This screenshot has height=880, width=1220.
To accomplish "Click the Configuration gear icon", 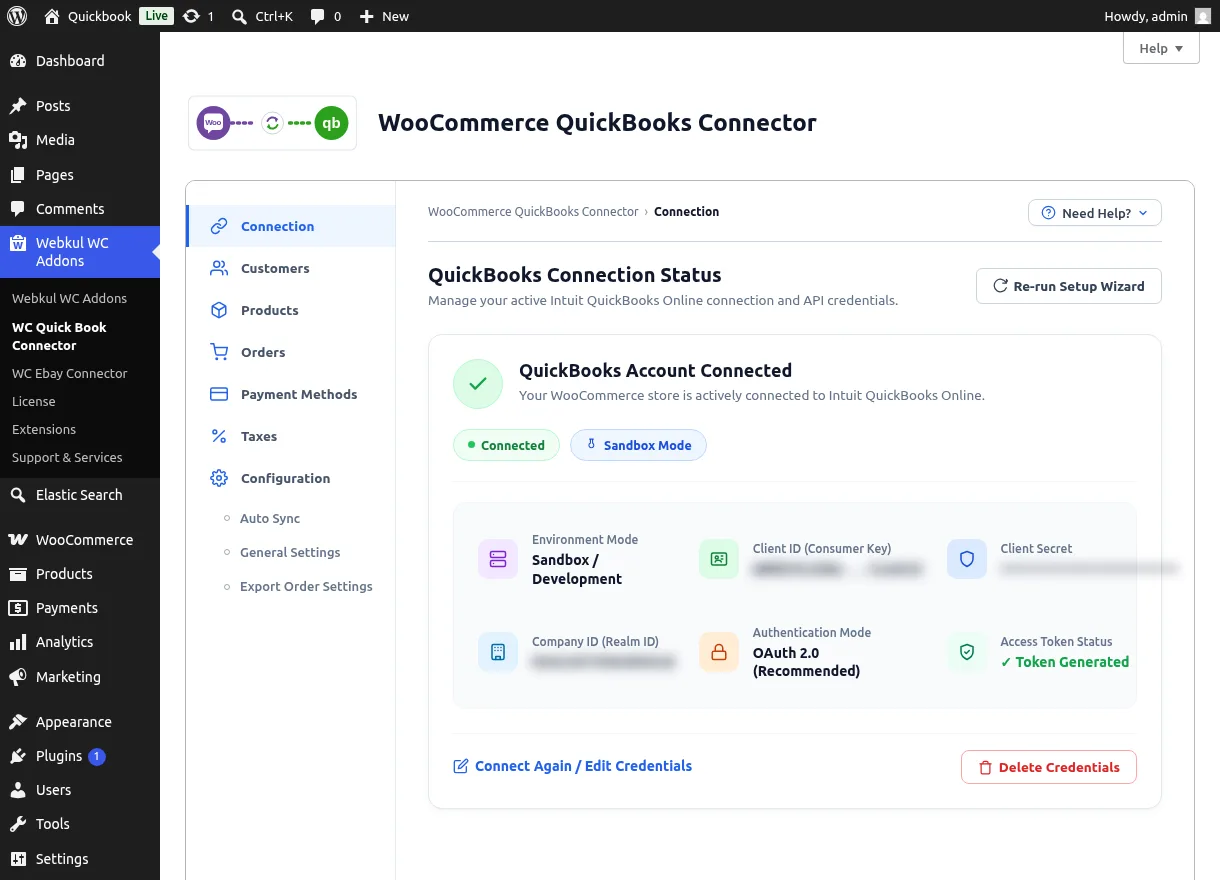I will click(x=219, y=478).
